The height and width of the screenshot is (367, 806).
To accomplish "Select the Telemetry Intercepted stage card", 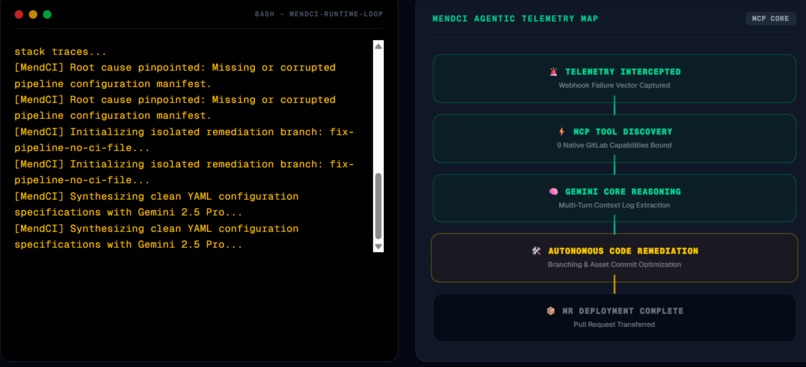I will 614,78.
